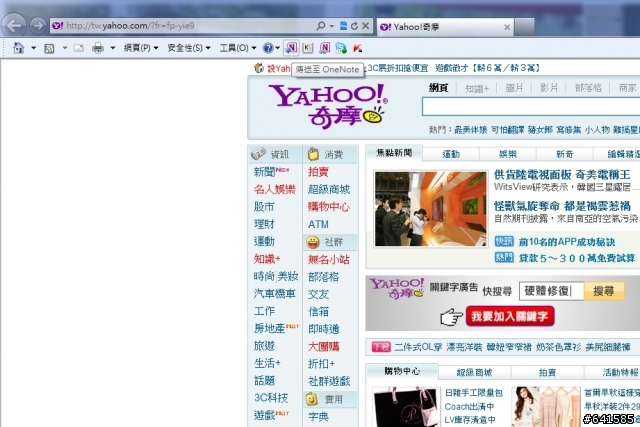Switch to the 新奇 news tab
The image size is (640, 427).
point(564,154)
